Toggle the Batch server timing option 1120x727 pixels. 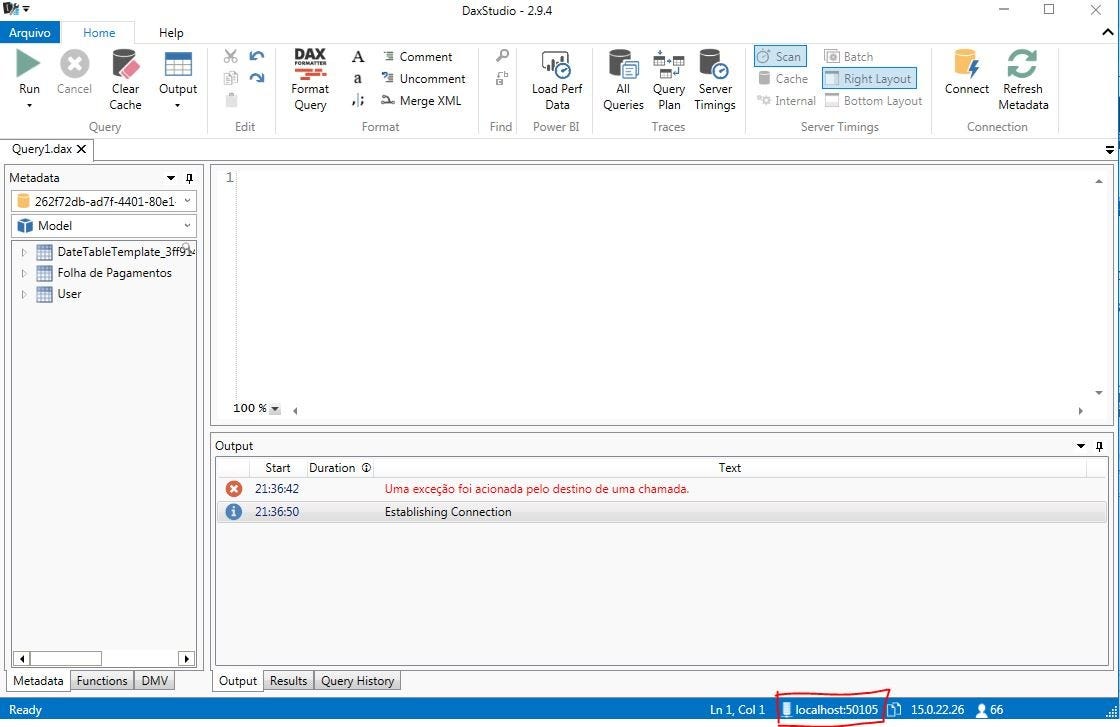coord(849,56)
